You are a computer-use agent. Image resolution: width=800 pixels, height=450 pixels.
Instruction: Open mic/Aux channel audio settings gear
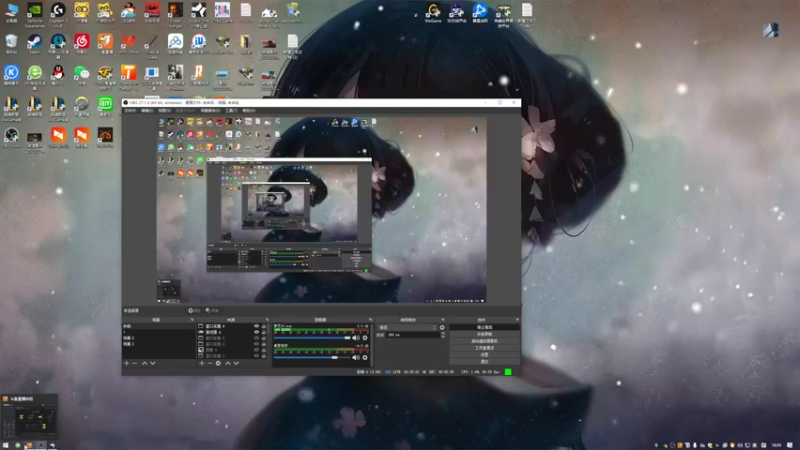pos(365,338)
